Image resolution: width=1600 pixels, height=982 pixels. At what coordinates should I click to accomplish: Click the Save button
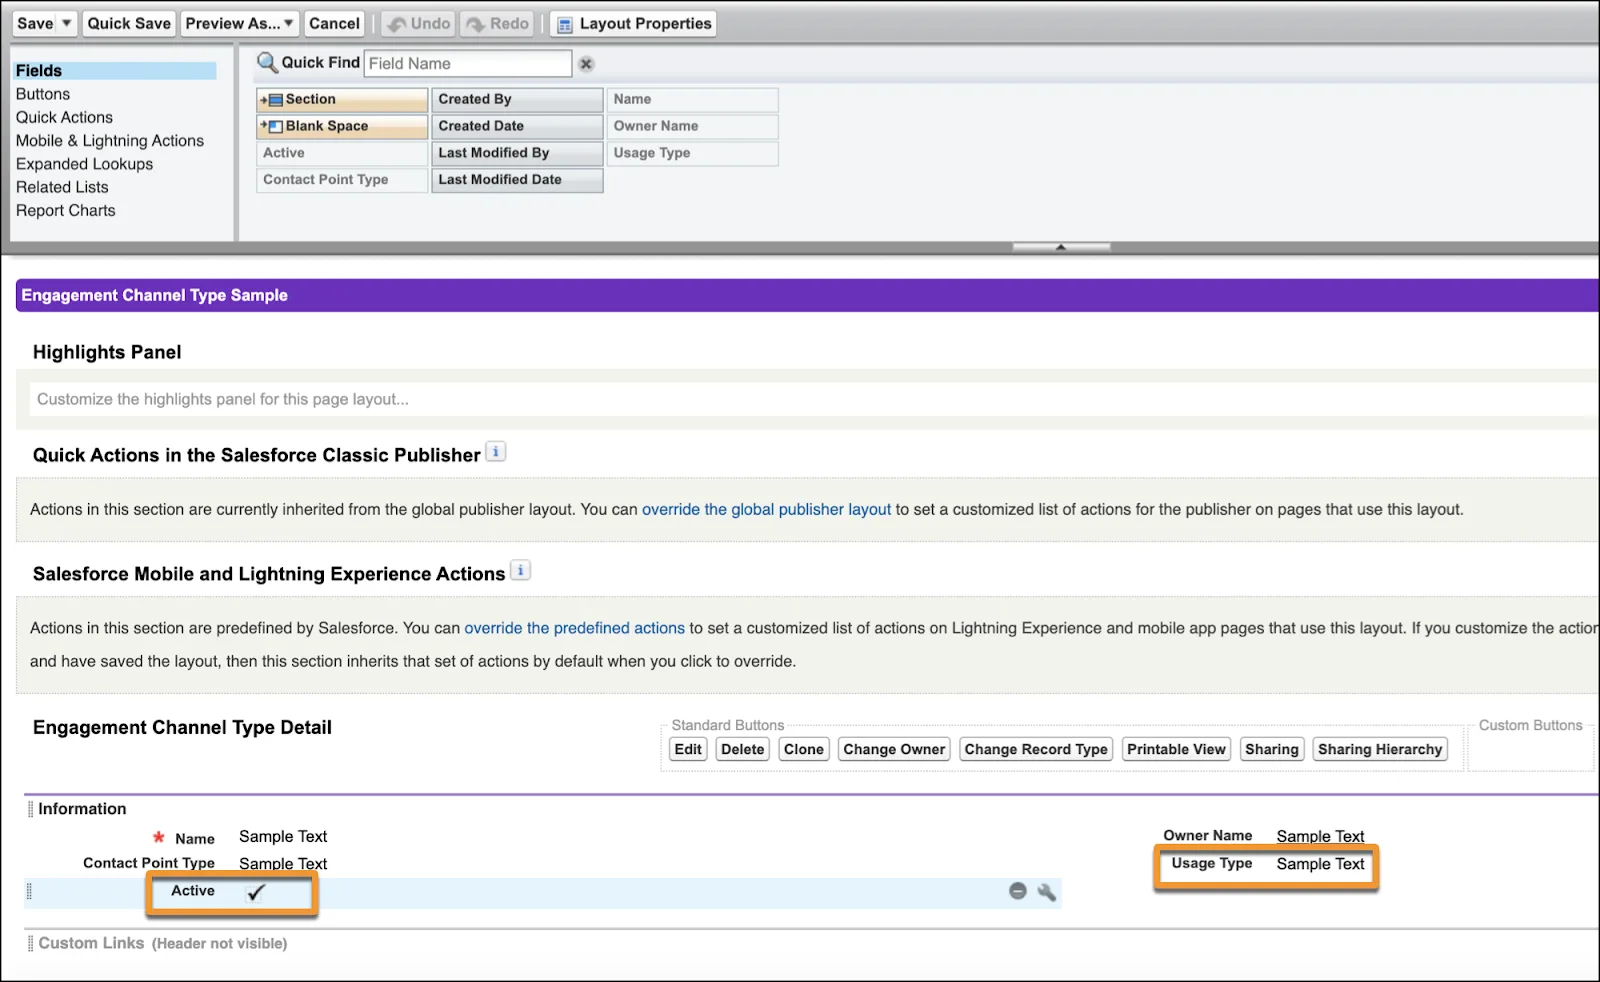tap(35, 24)
